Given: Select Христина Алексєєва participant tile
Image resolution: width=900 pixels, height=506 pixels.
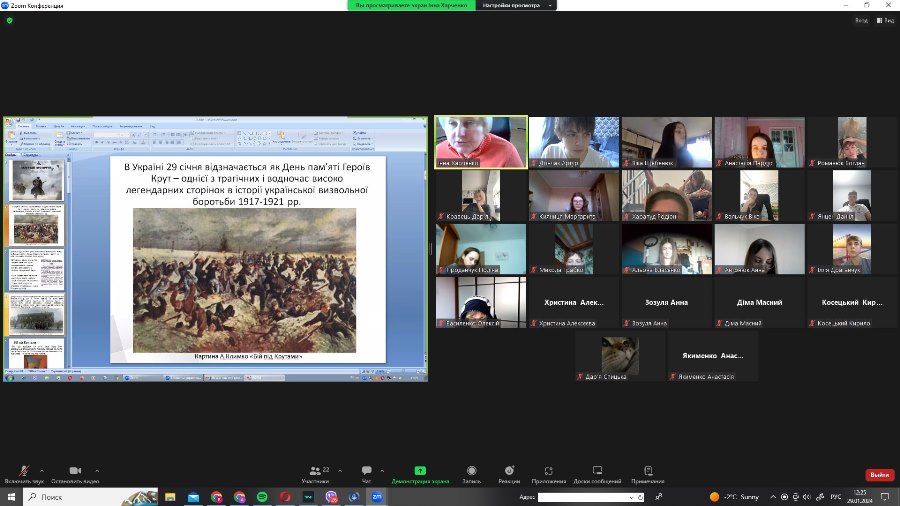Looking at the screenshot, I should tap(574, 302).
